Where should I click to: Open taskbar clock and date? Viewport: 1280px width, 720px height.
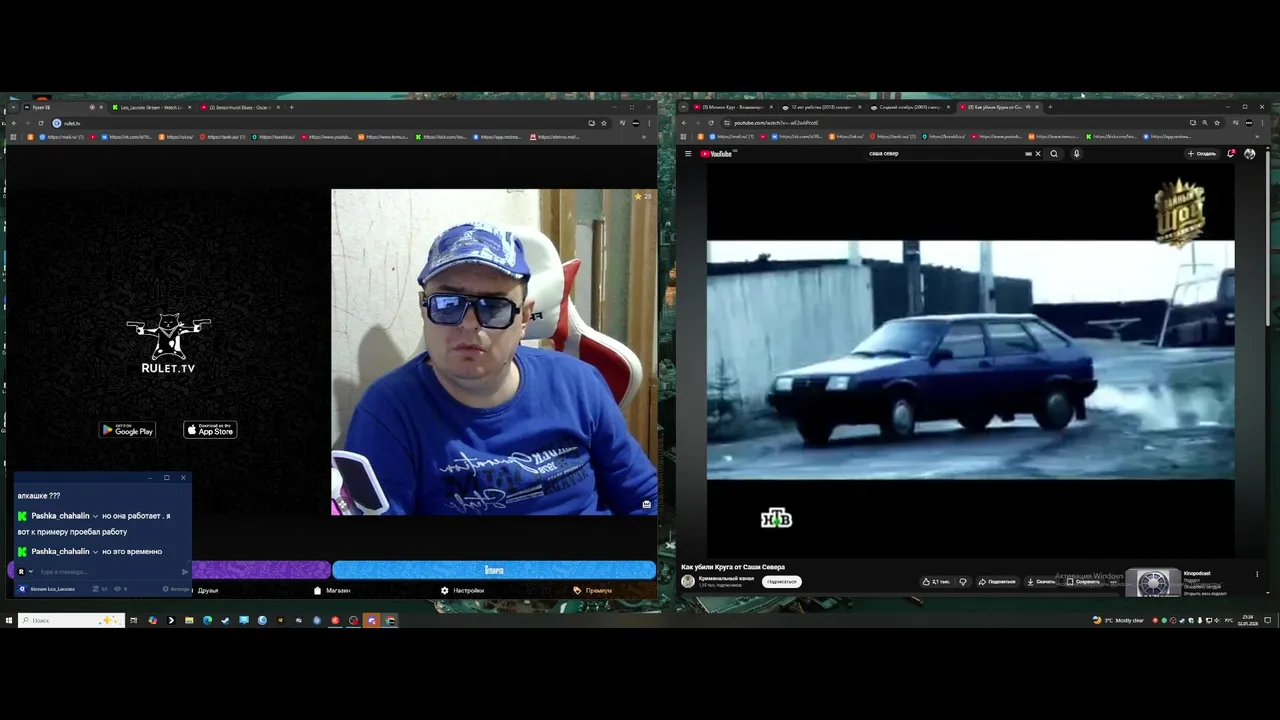tap(1247, 620)
